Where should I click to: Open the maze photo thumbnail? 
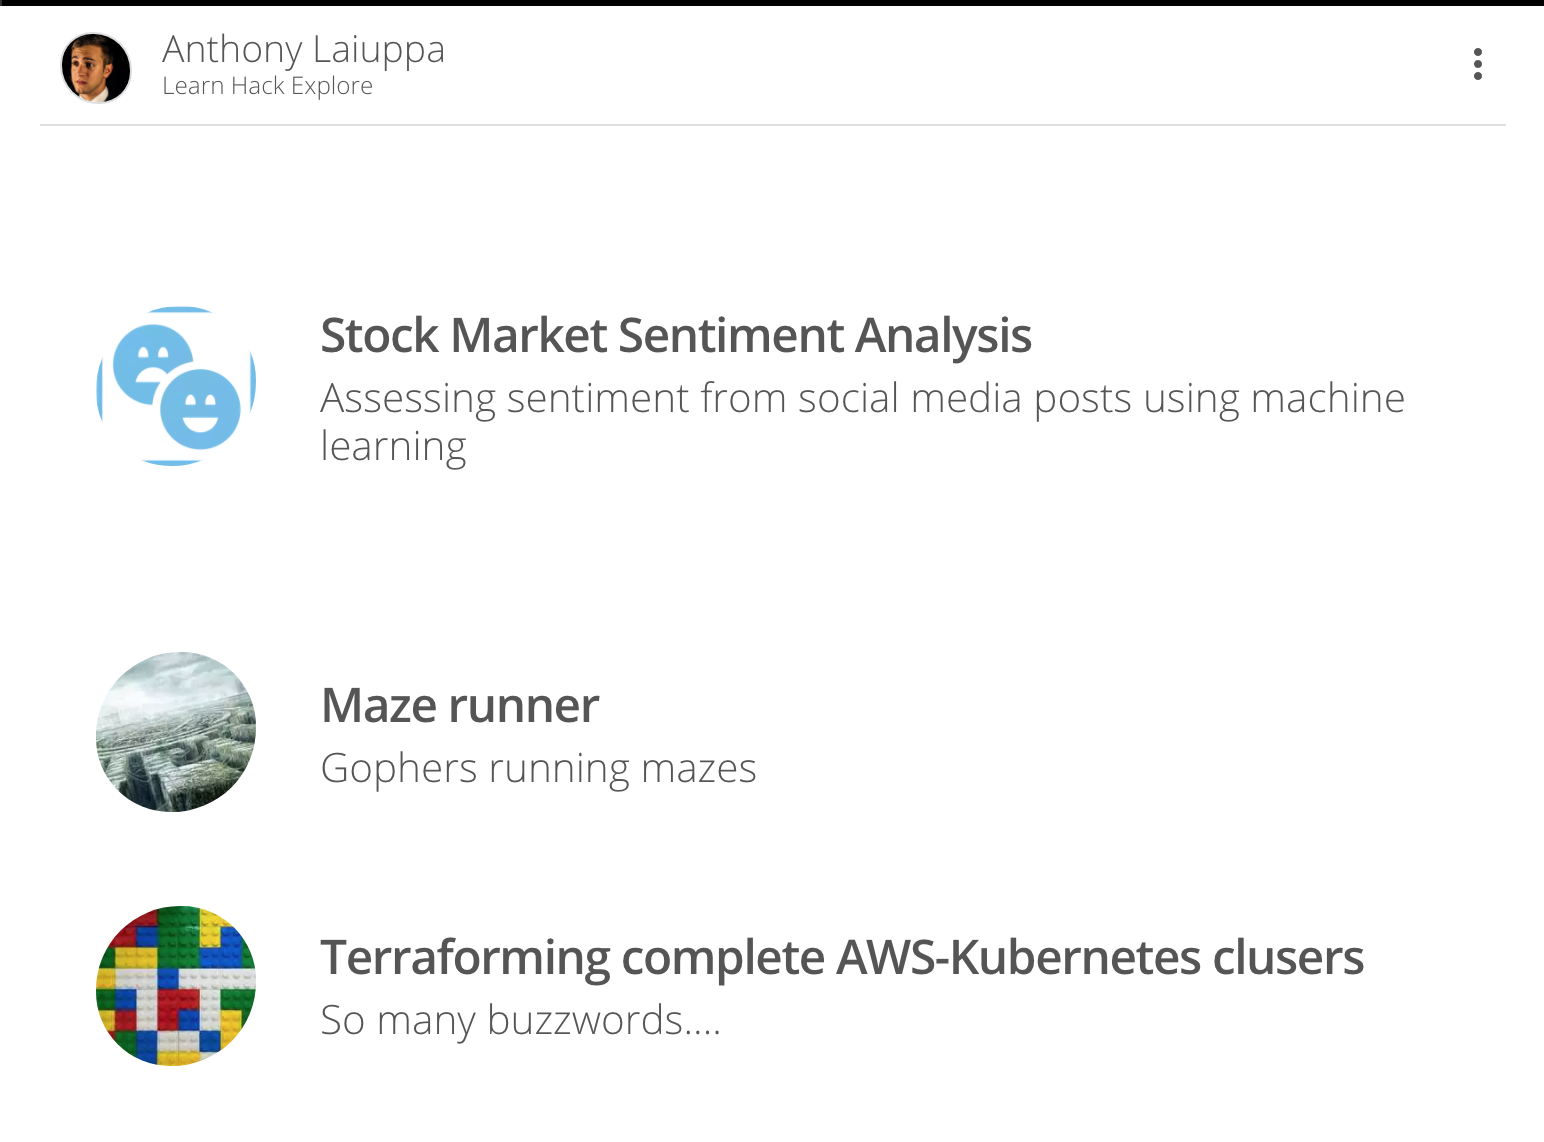[176, 732]
